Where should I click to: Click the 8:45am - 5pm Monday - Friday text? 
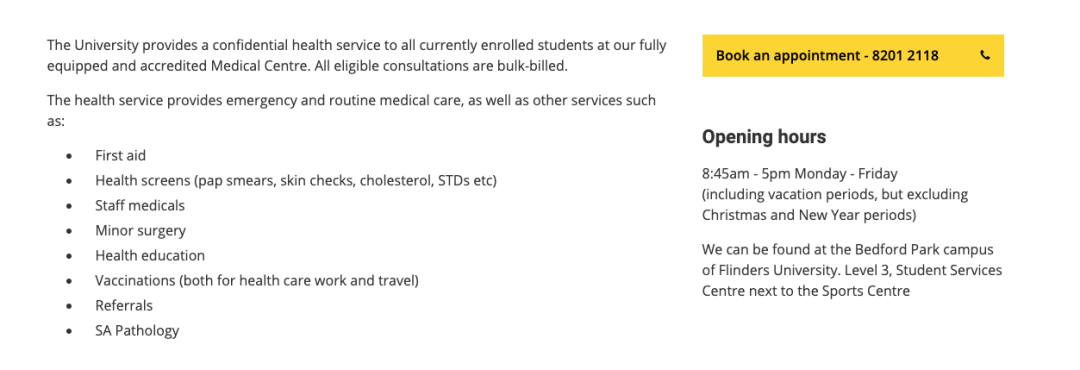pyautogui.click(x=800, y=174)
